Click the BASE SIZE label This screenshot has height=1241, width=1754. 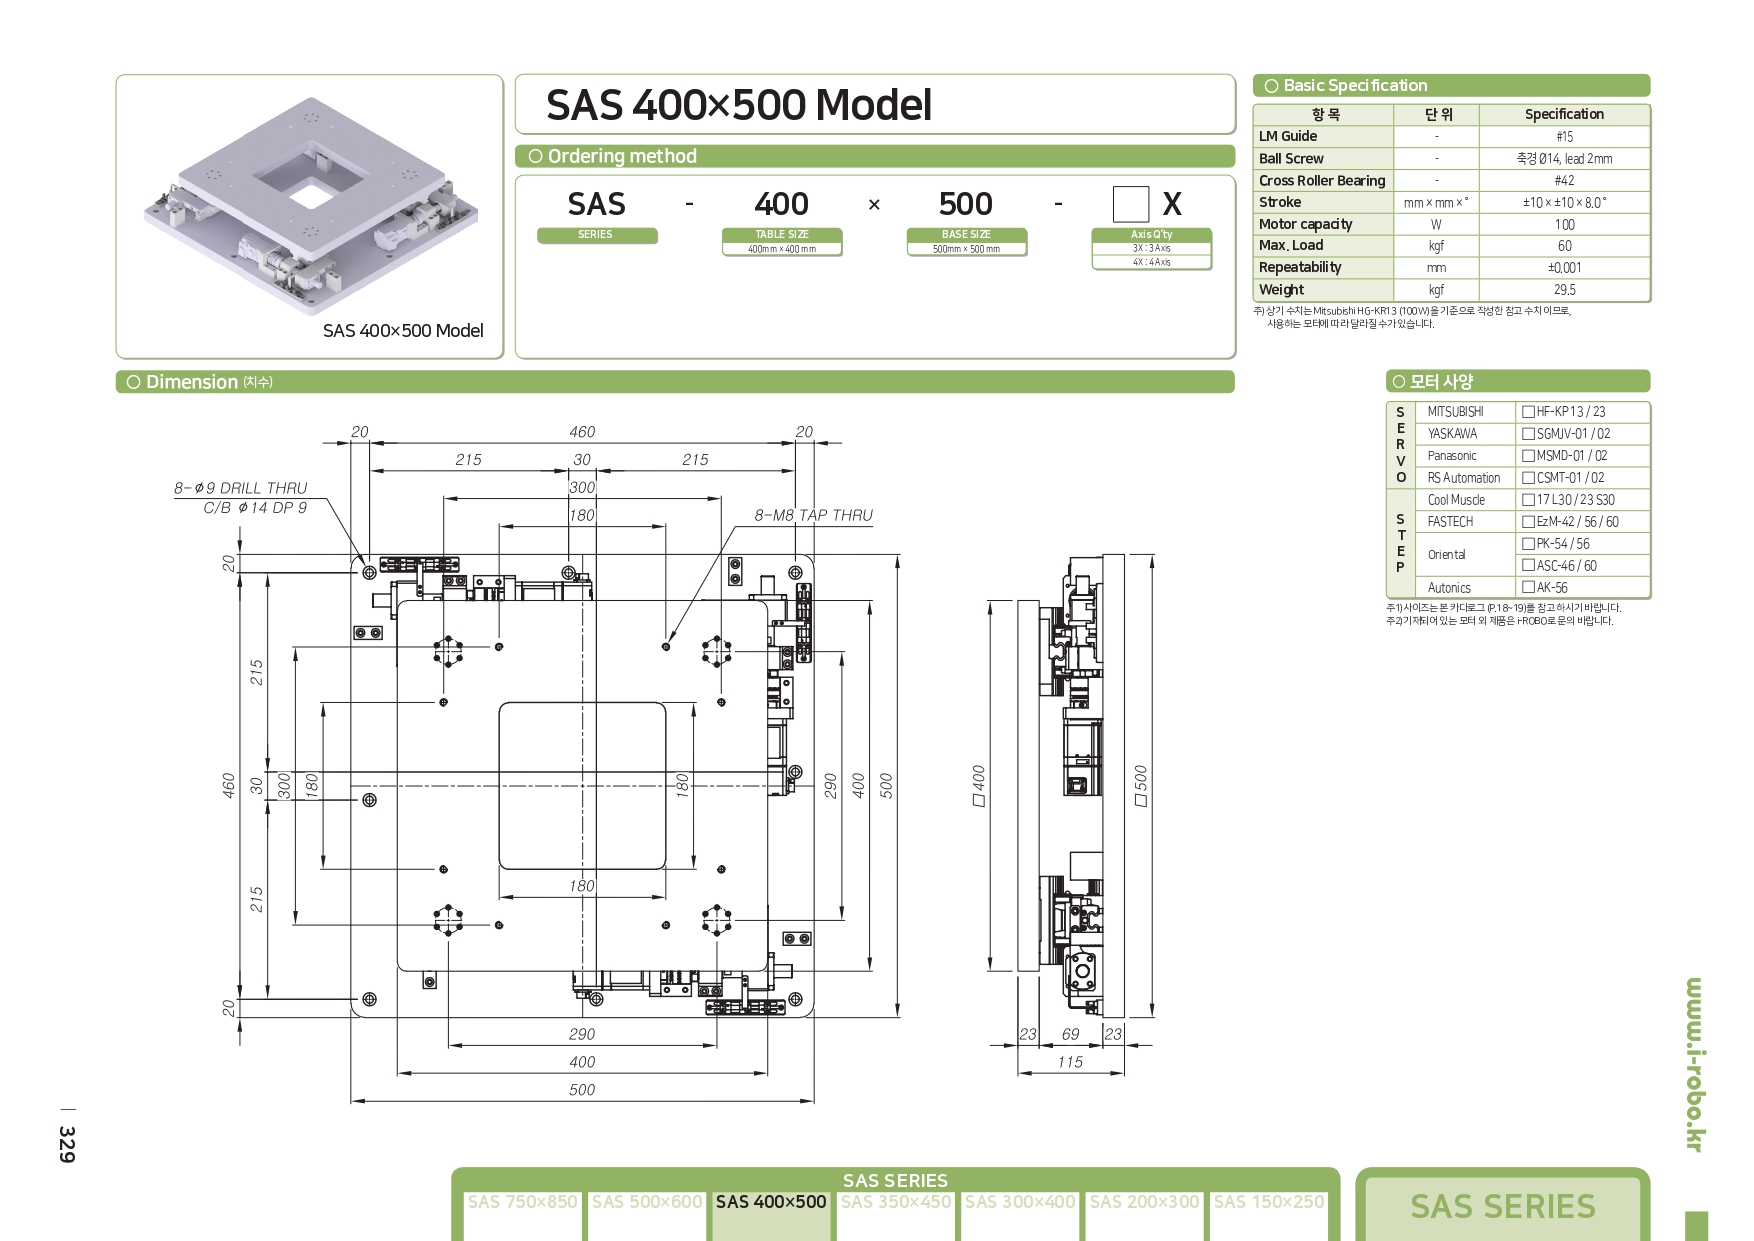tap(966, 235)
